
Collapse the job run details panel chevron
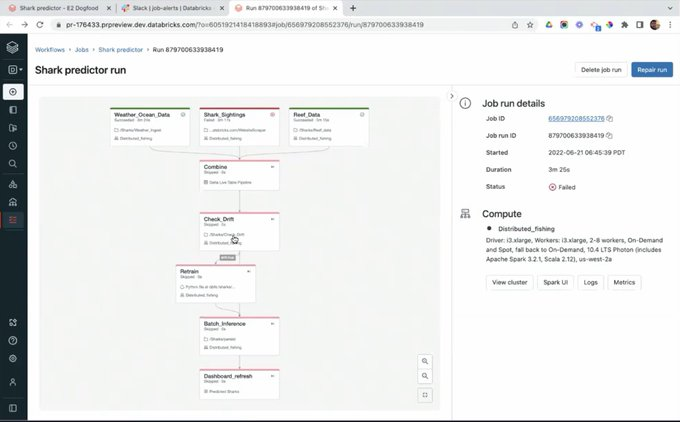point(451,96)
